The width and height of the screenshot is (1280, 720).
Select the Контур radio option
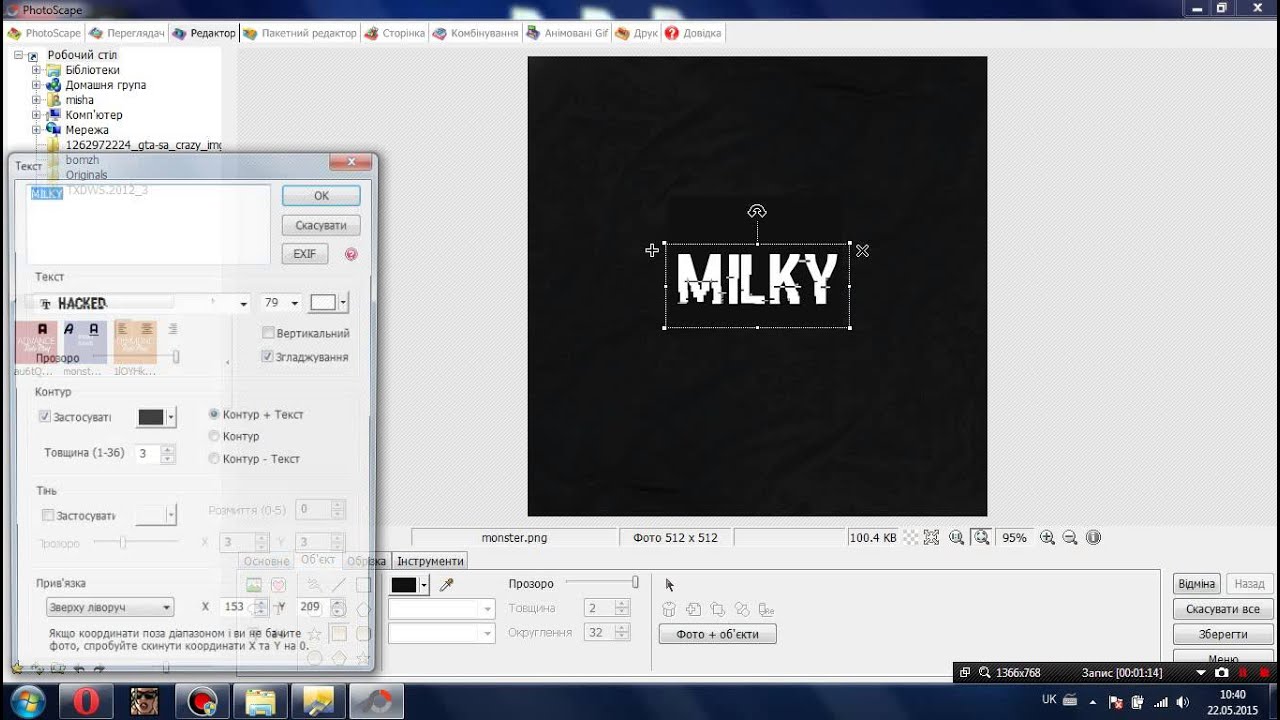coord(214,436)
